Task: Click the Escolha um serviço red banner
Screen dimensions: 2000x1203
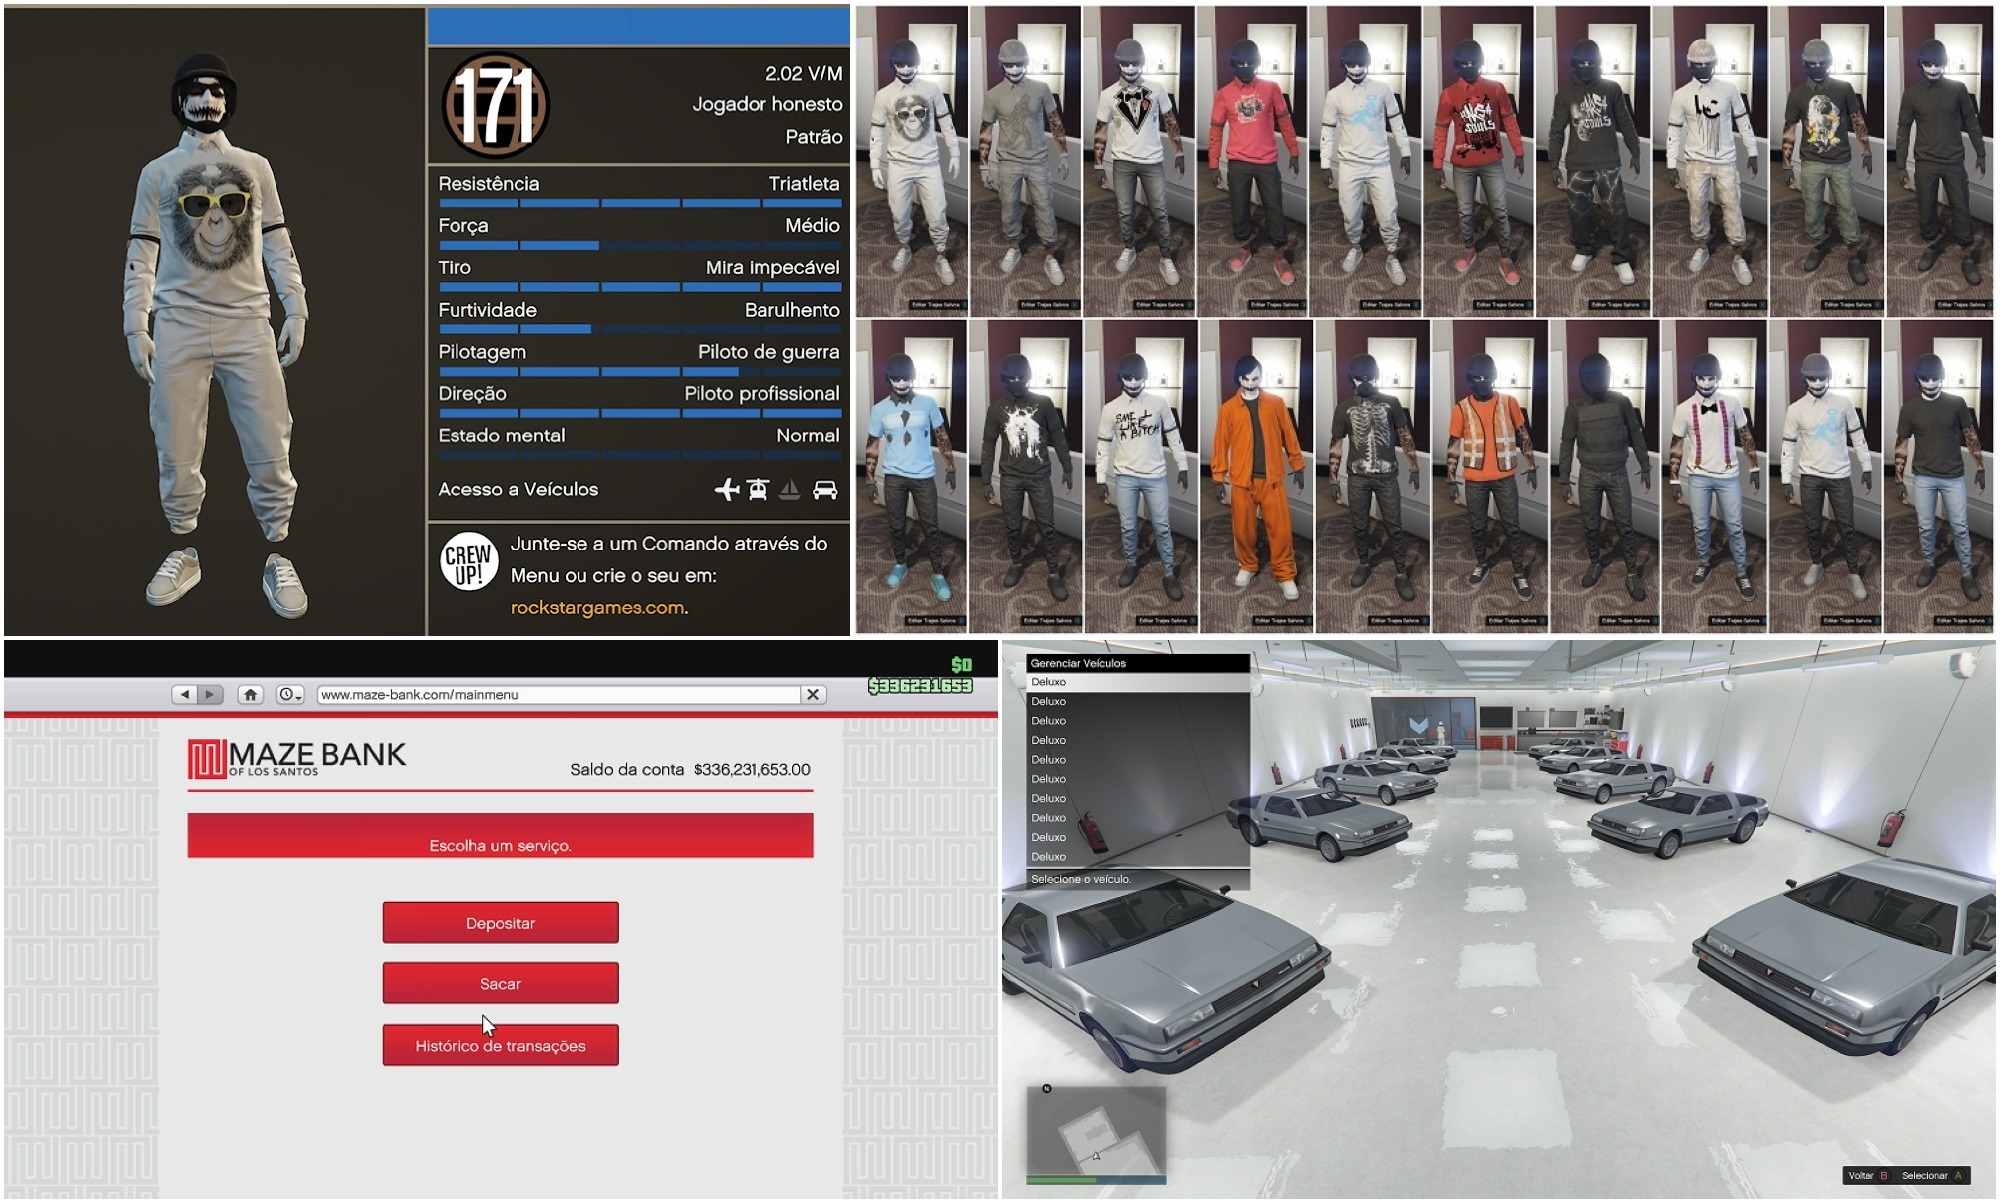Action: 500,836
